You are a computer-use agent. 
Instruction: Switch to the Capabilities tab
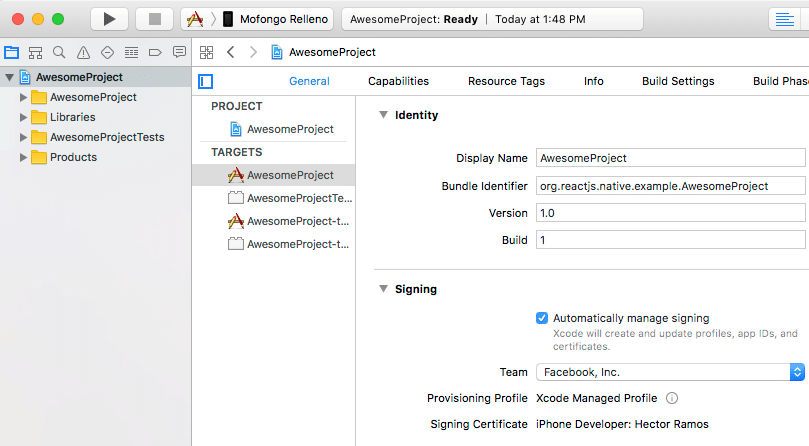398,81
